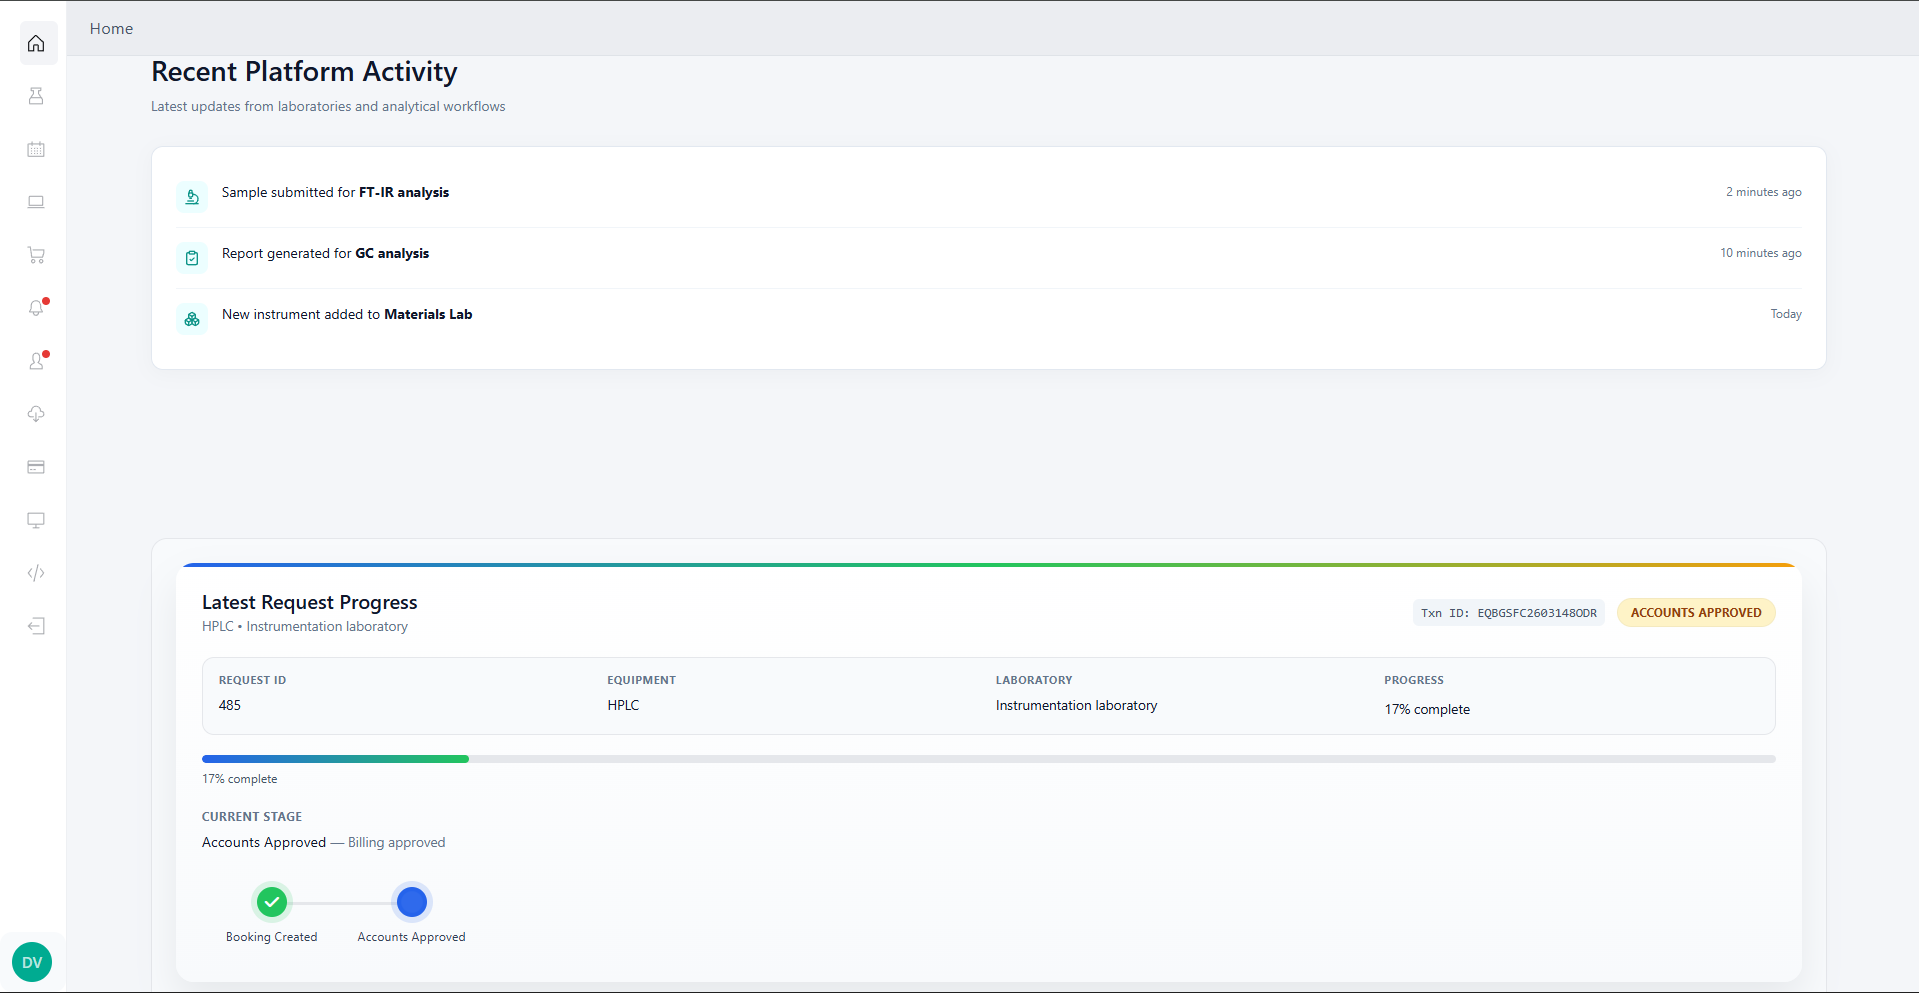Click the DV user avatar
Screen dimensions: 1919x993
32,962
